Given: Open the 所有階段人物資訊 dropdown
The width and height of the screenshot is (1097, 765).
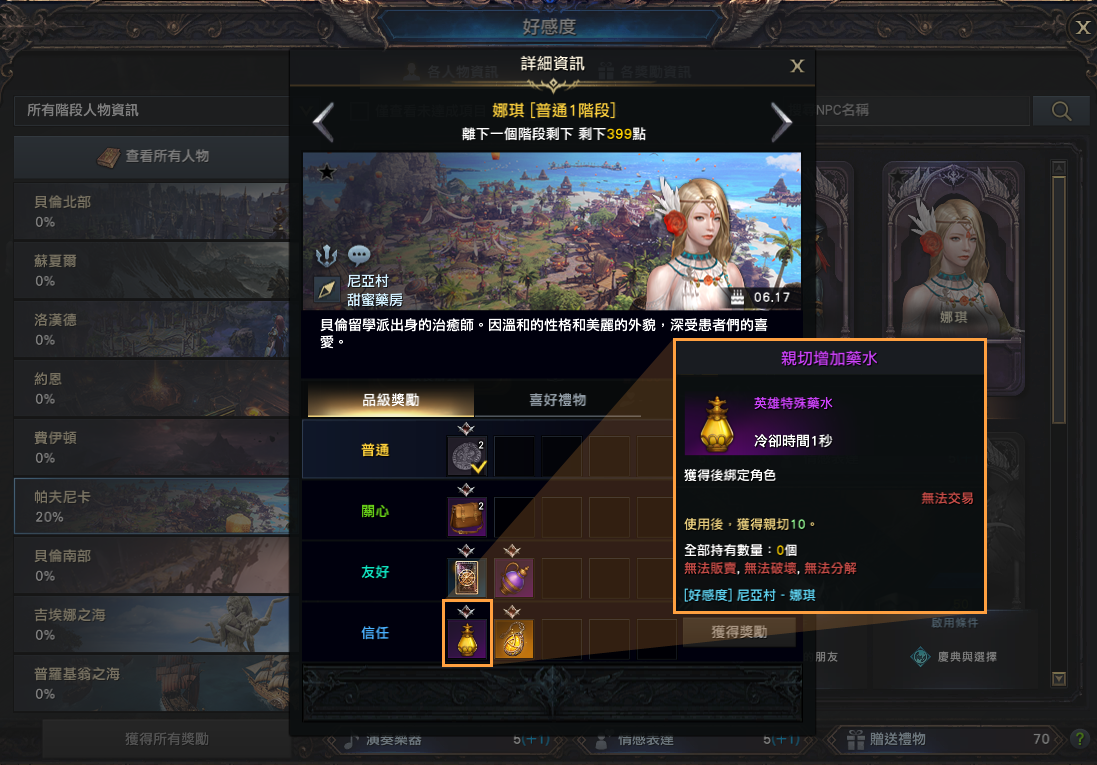Looking at the screenshot, I should [x=151, y=111].
